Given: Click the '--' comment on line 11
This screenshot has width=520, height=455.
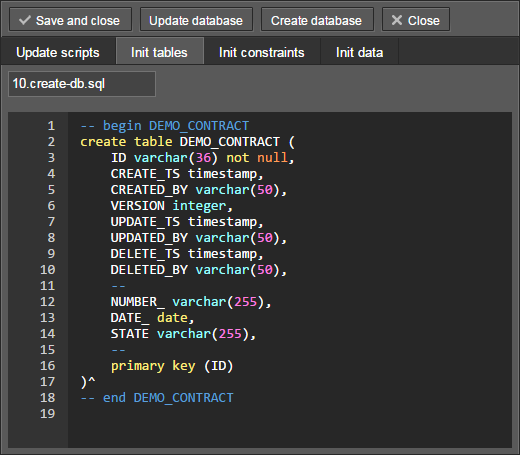Looking at the screenshot, I should tap(118, 286).
